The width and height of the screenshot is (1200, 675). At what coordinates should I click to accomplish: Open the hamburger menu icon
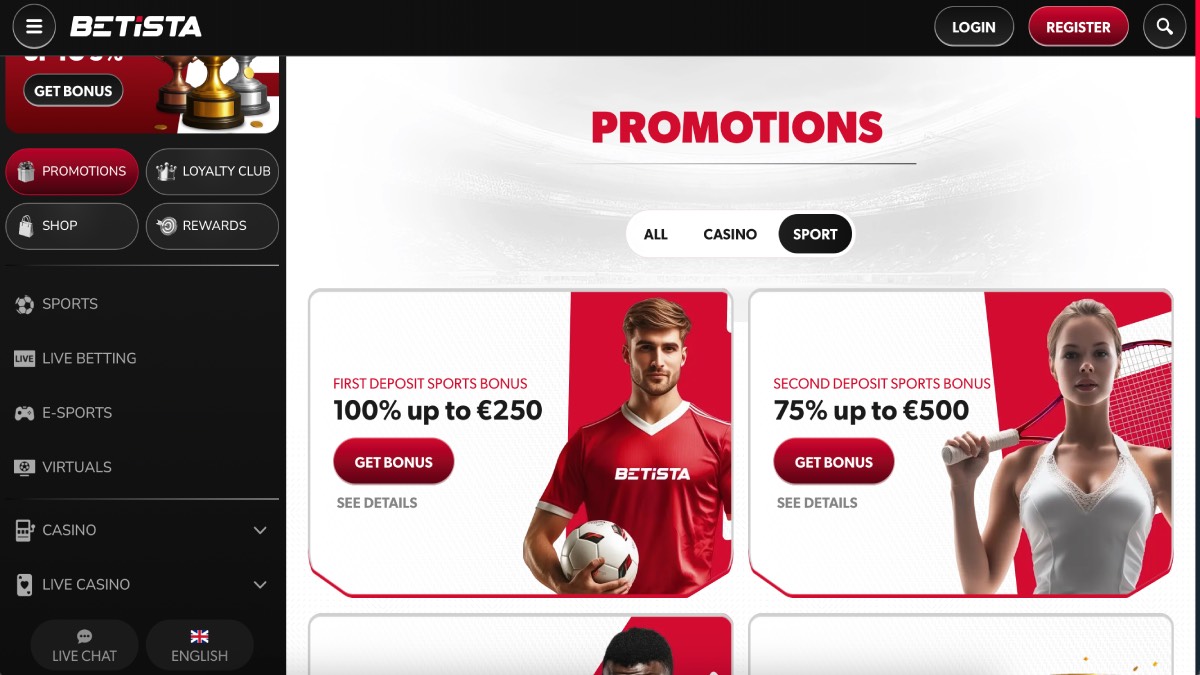(x=34, y=27)
